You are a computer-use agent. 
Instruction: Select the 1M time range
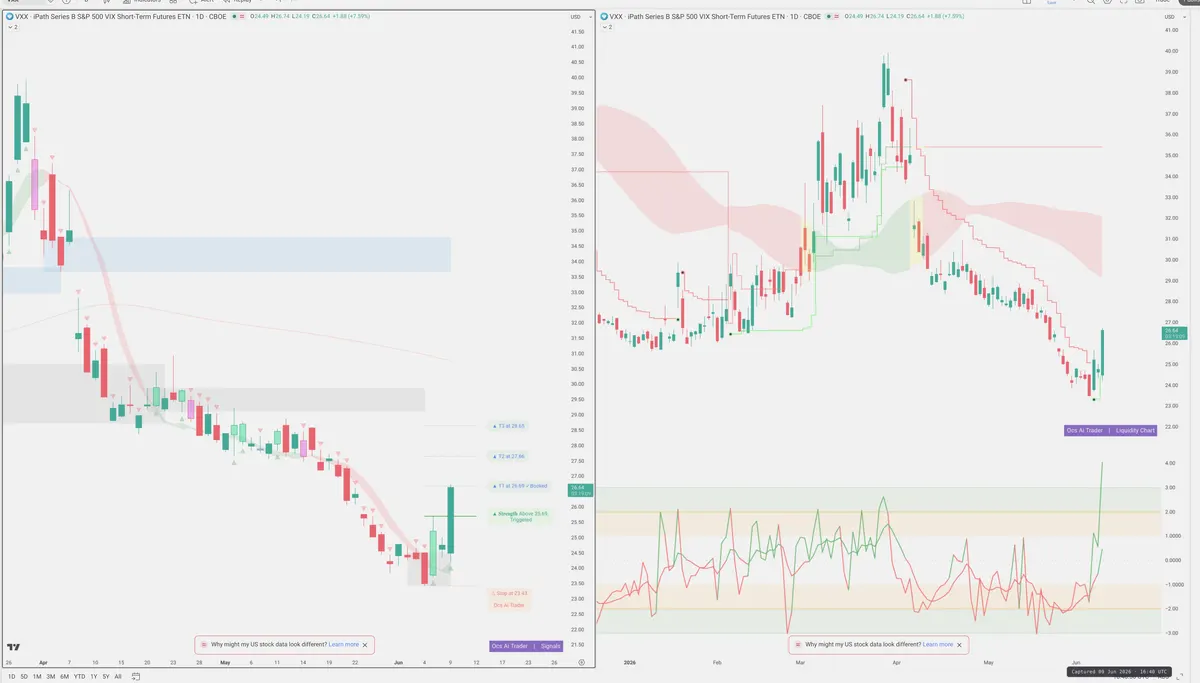[x=37, y=677]
